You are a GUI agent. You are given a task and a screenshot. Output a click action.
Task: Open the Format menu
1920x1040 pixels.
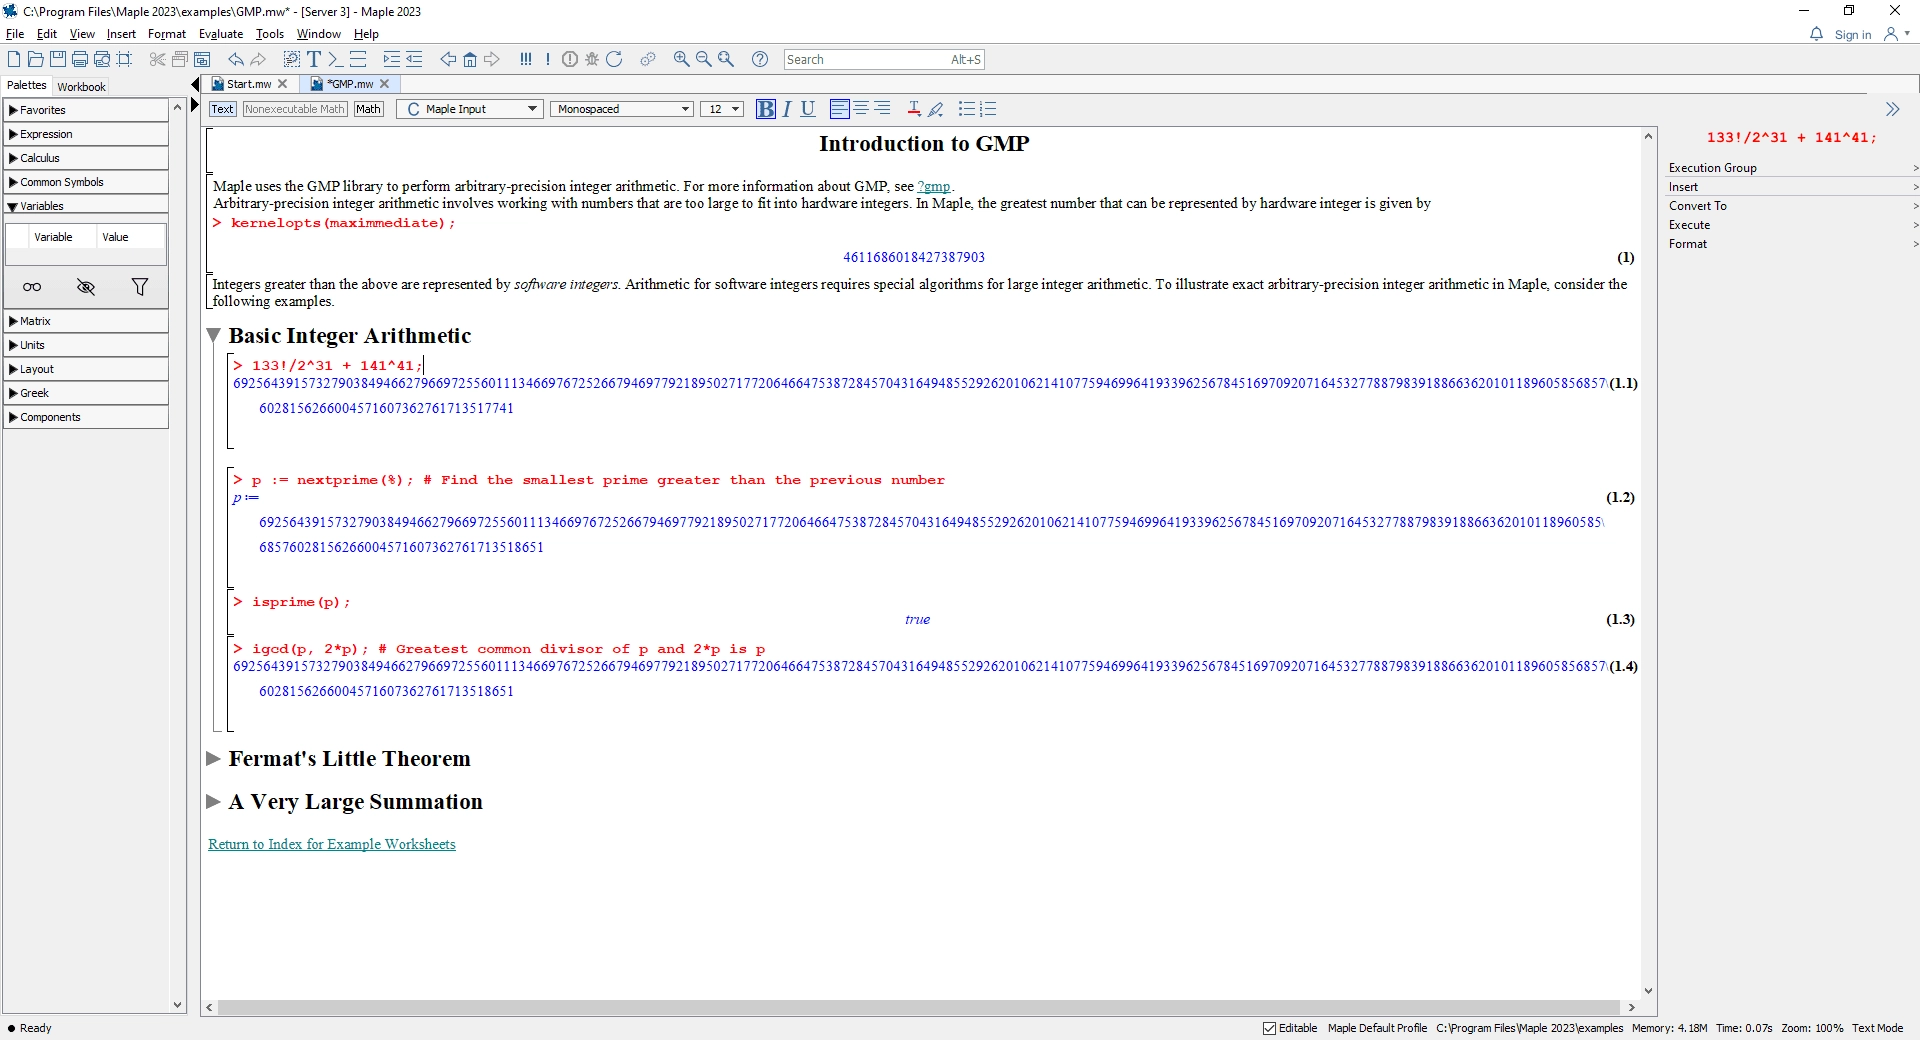point(167,34)
